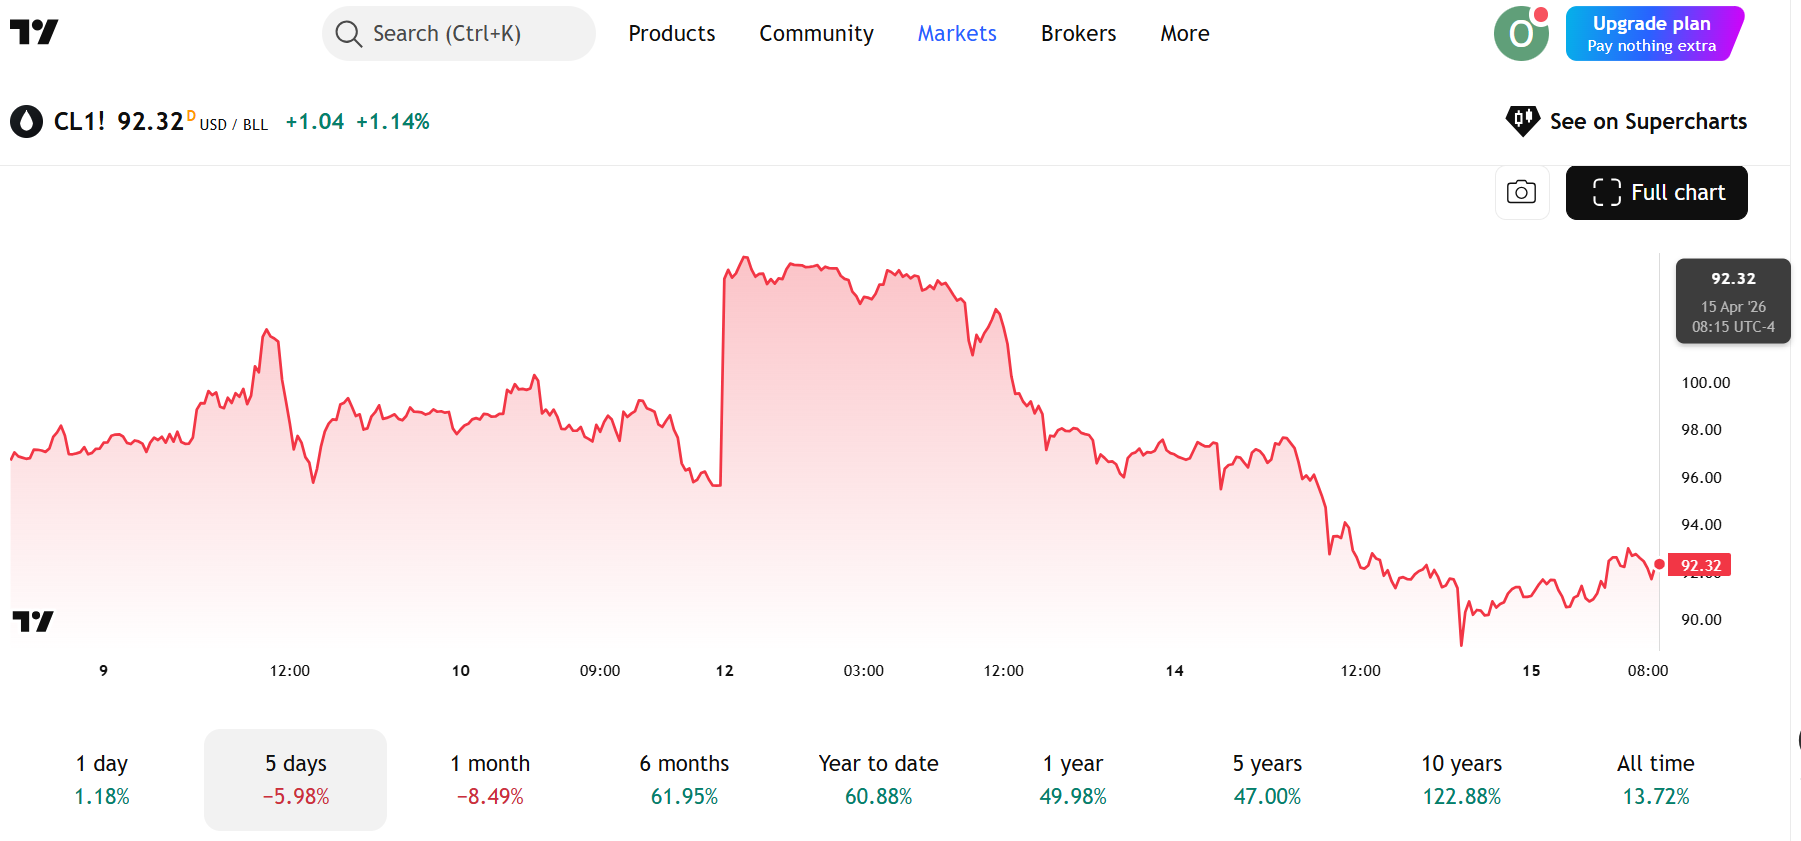Click the Upgrade plan button
This screenshot has height=841, width=1801.
tap(1653, 34)
